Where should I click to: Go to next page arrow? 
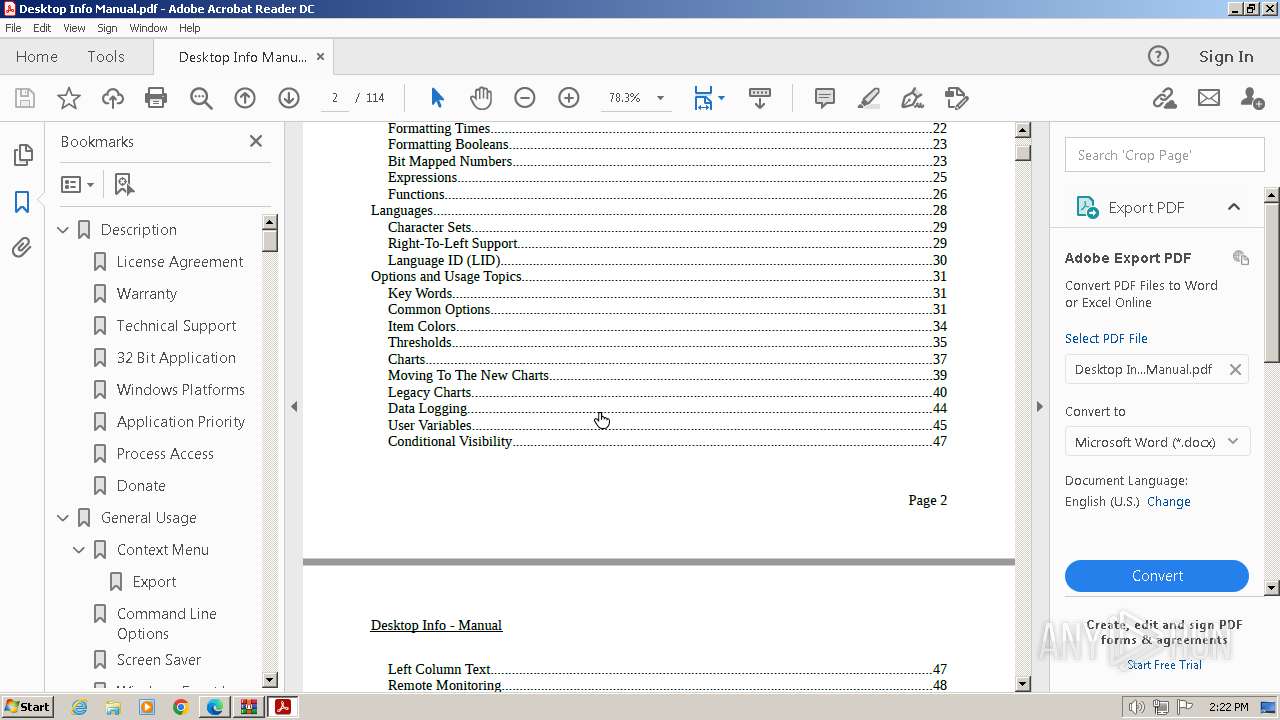[289, 98]
